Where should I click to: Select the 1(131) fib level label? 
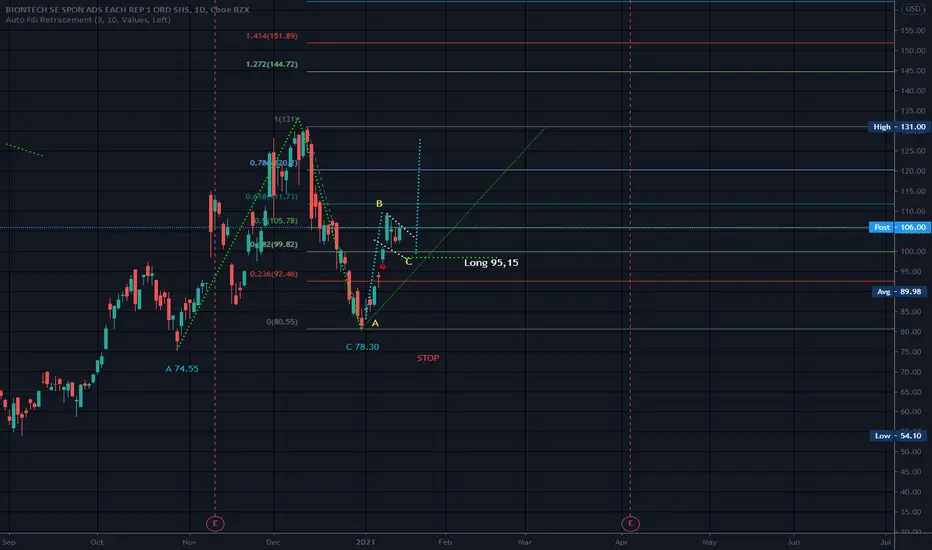coord(286,120)
